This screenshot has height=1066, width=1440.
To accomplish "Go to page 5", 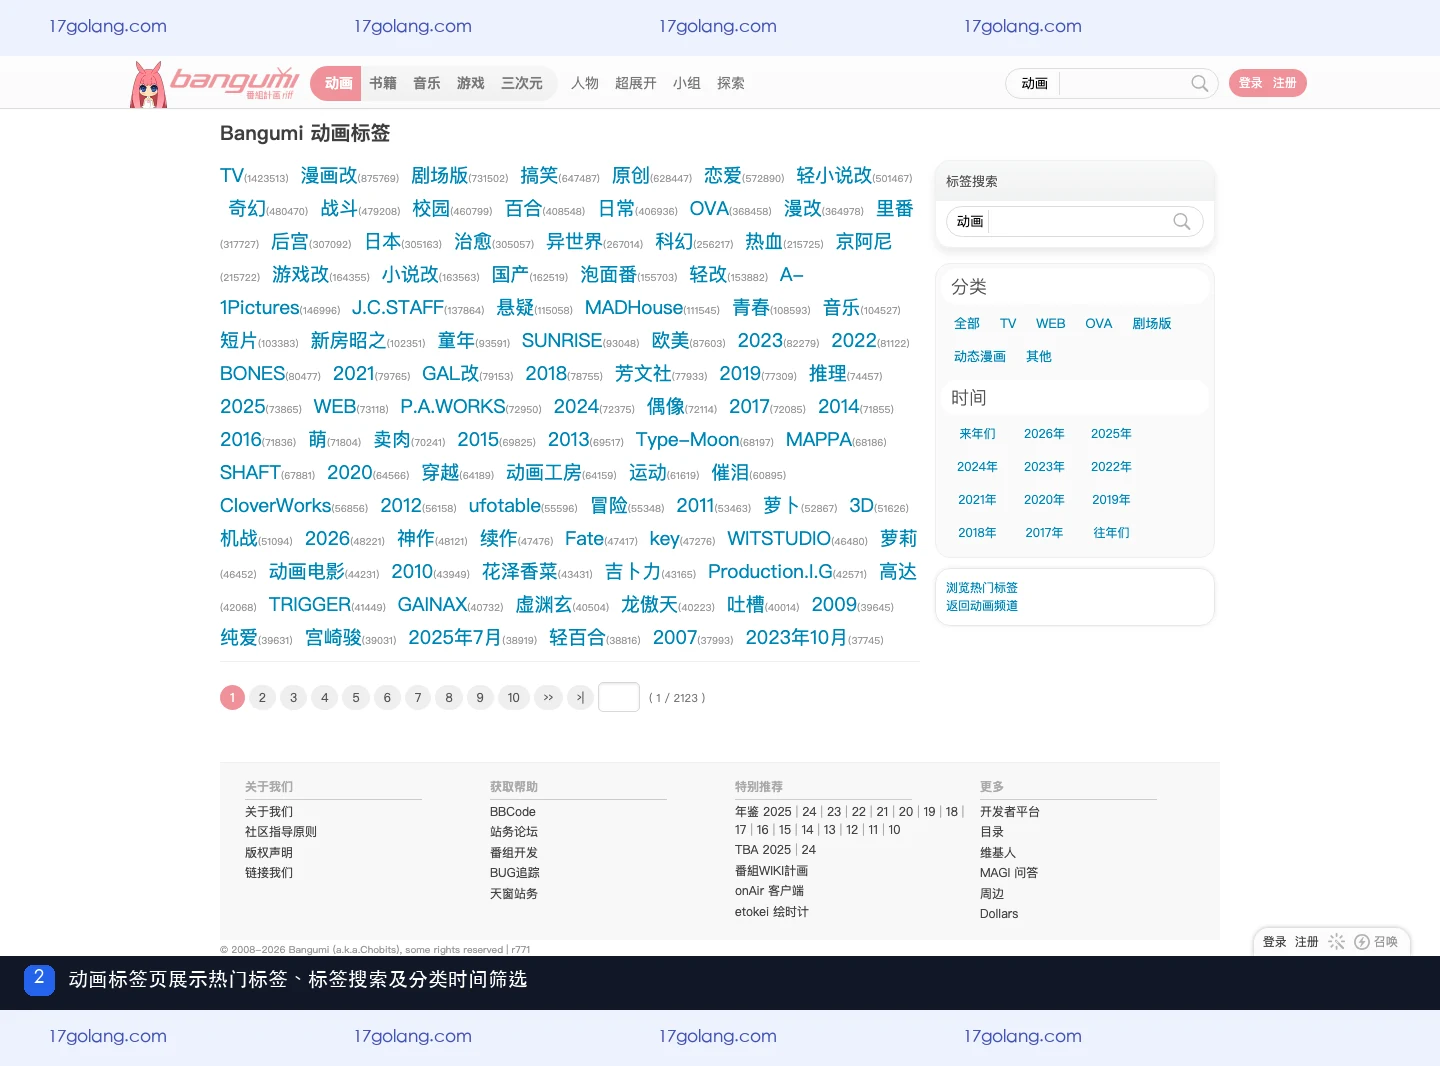I will 355,698.
